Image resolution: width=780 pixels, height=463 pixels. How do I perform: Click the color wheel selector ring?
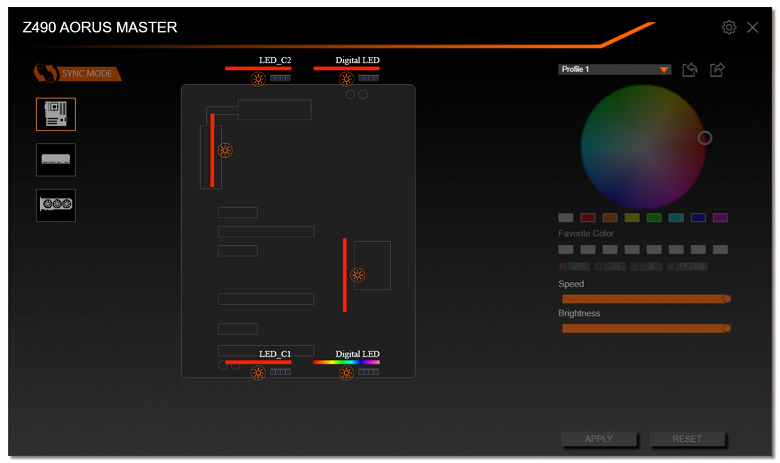click(x=704, y=138)
